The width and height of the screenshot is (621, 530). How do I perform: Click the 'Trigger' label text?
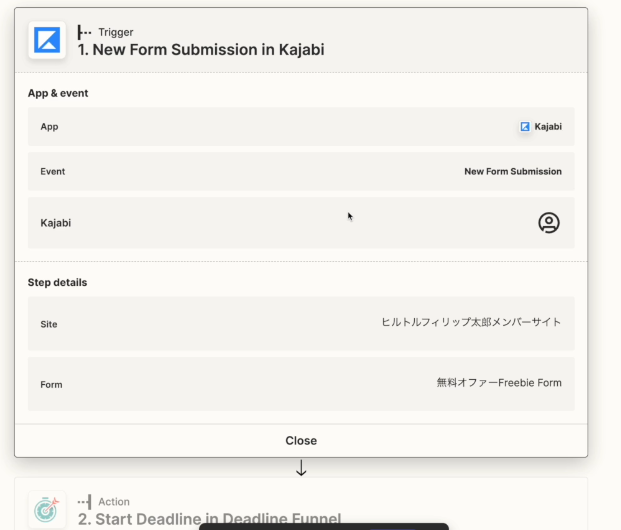point(116,32)
